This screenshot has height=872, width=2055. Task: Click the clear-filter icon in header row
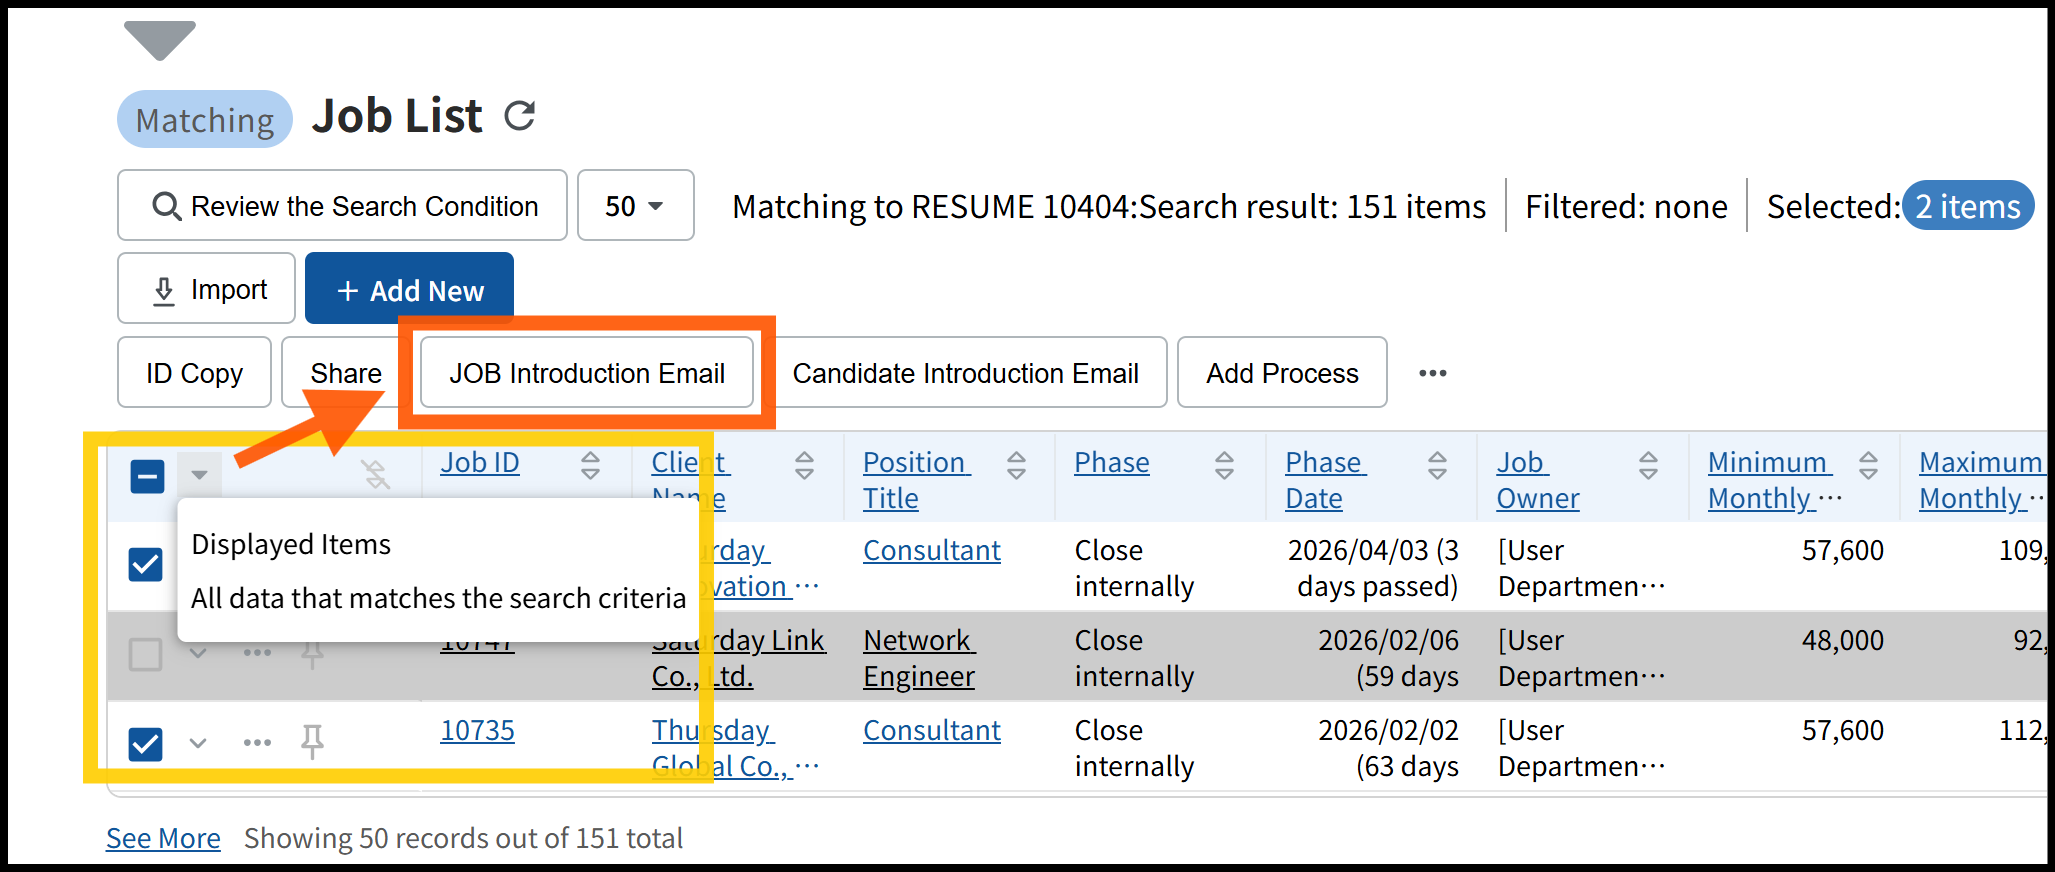click(376, 474)
